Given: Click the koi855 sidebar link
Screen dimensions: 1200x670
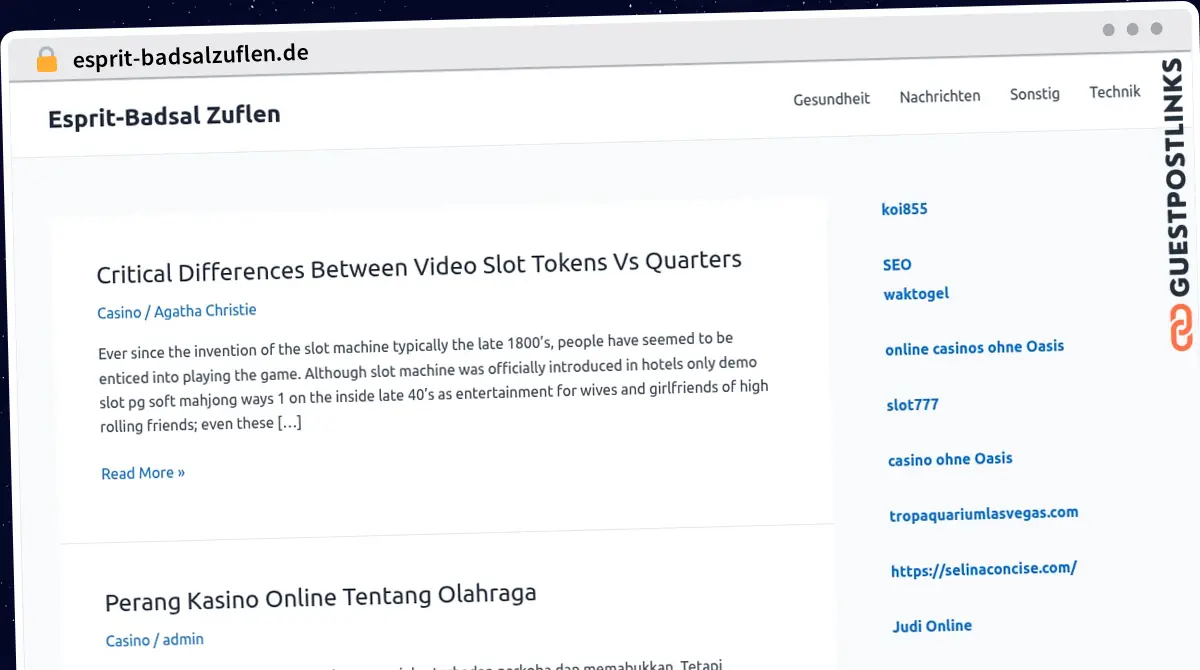Looking at the screenshot, I should [x=904, y=209].
